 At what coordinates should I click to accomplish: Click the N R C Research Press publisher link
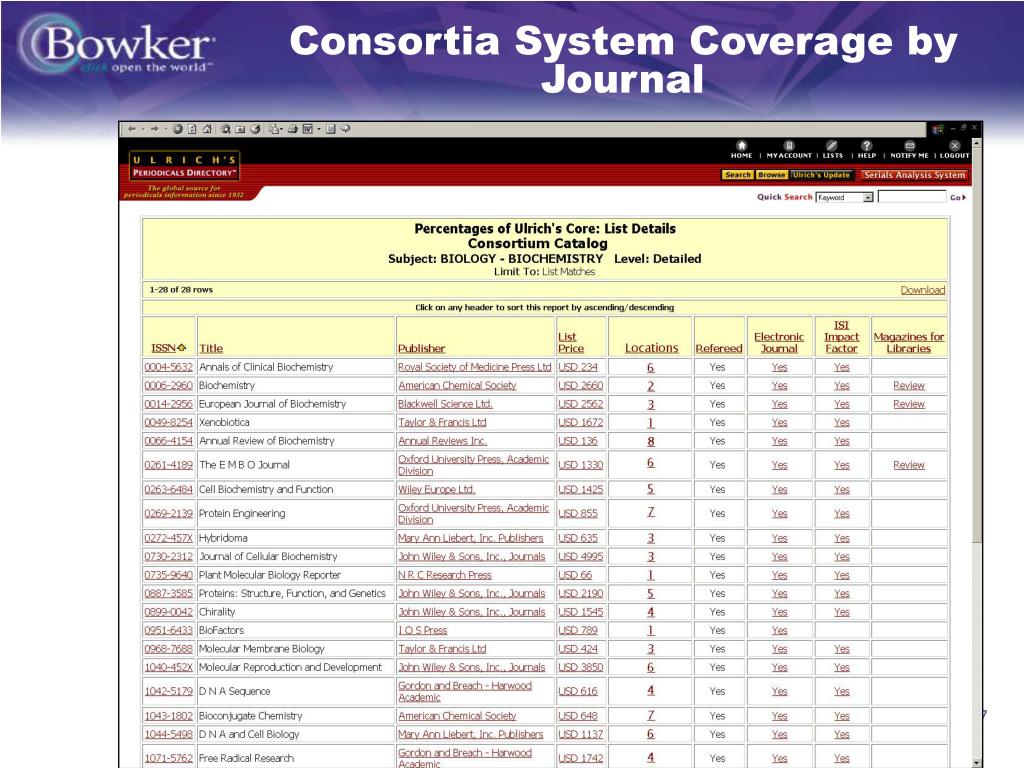pos(445,575)
